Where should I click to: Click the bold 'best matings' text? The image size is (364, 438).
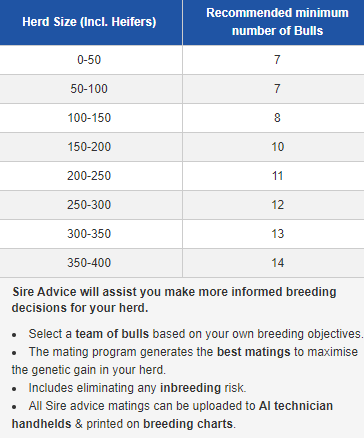click(254, 352)
